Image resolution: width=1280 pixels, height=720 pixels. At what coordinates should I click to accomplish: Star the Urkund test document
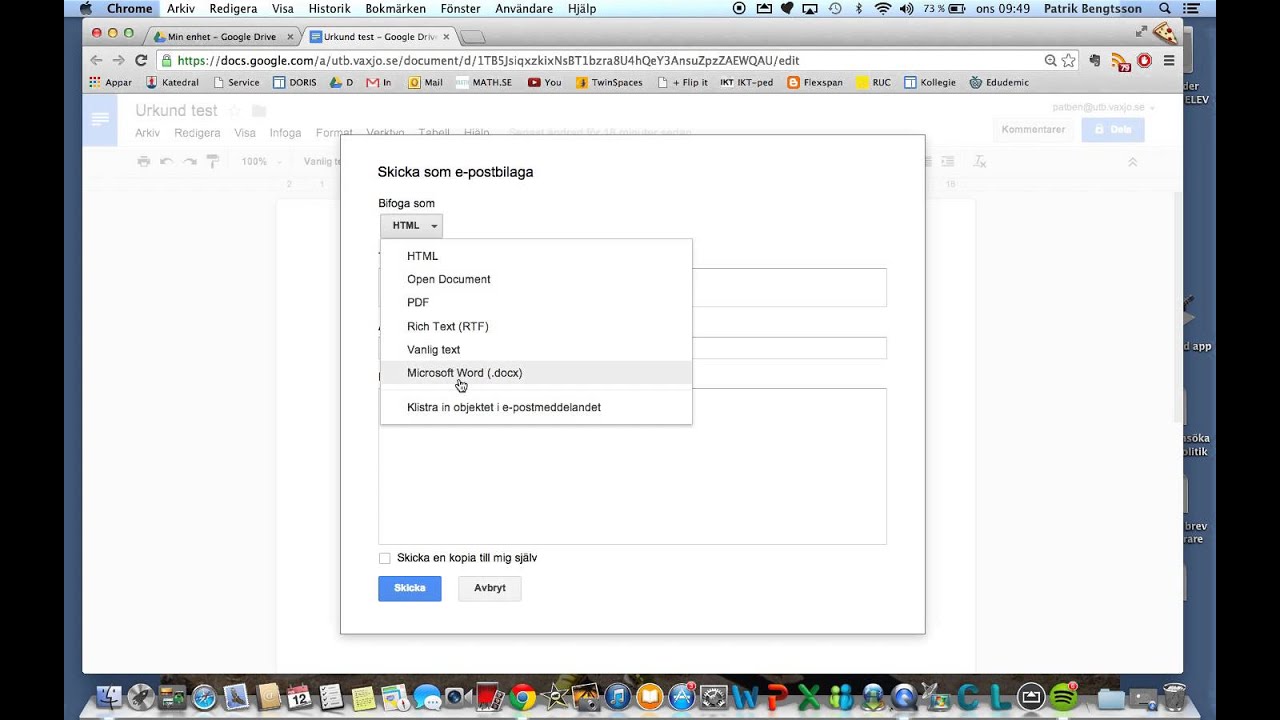235,111
